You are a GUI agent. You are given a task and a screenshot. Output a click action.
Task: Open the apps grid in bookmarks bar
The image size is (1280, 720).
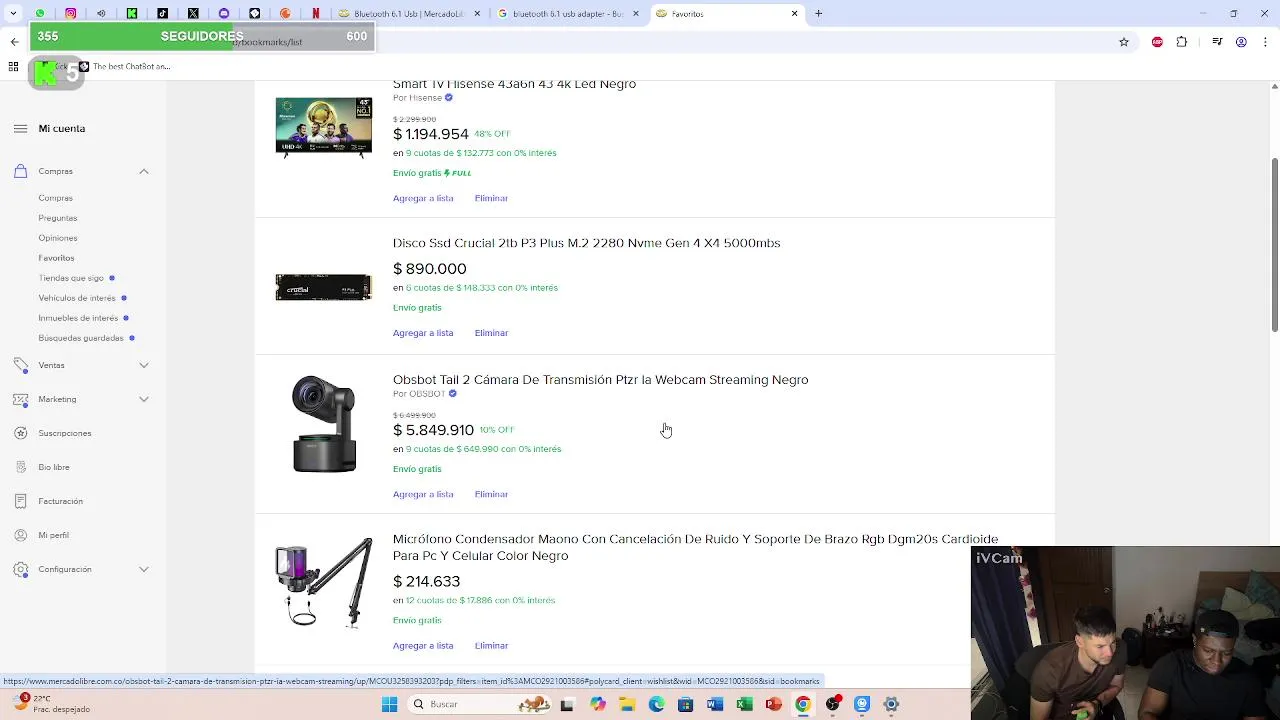(13, 66)
